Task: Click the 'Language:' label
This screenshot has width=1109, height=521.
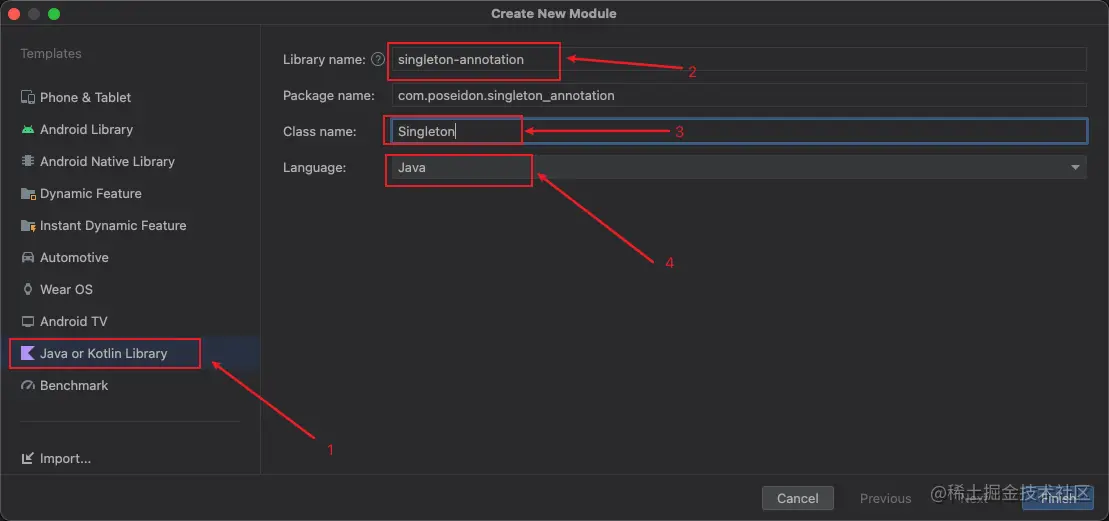Action: [x=315, y=168]
